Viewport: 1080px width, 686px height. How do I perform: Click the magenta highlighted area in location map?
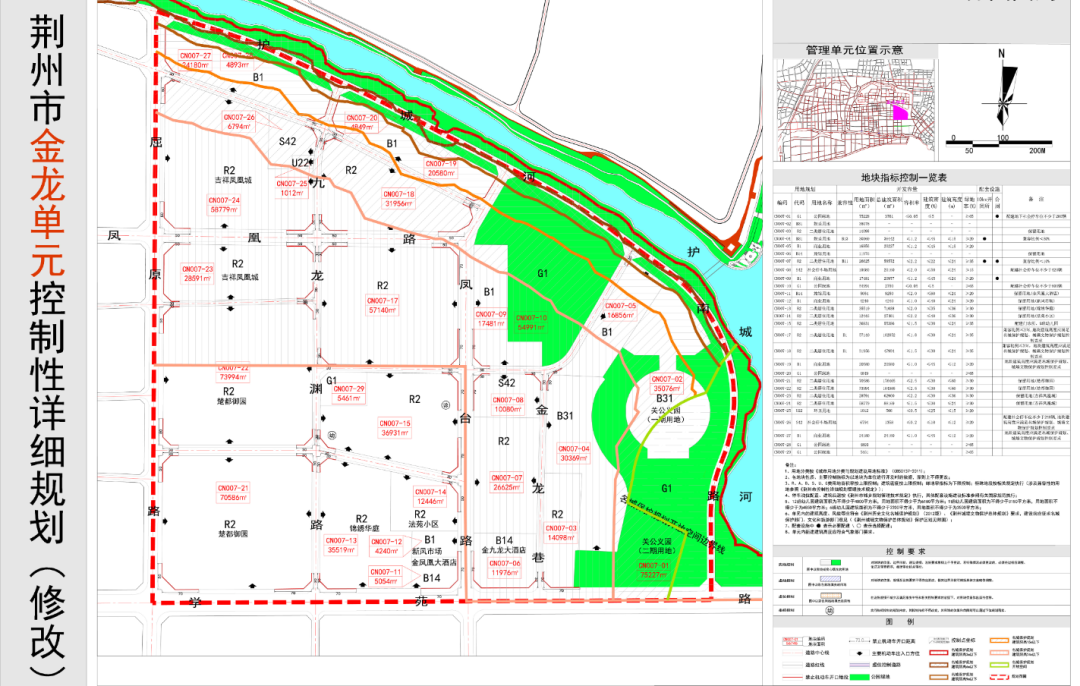900,112
